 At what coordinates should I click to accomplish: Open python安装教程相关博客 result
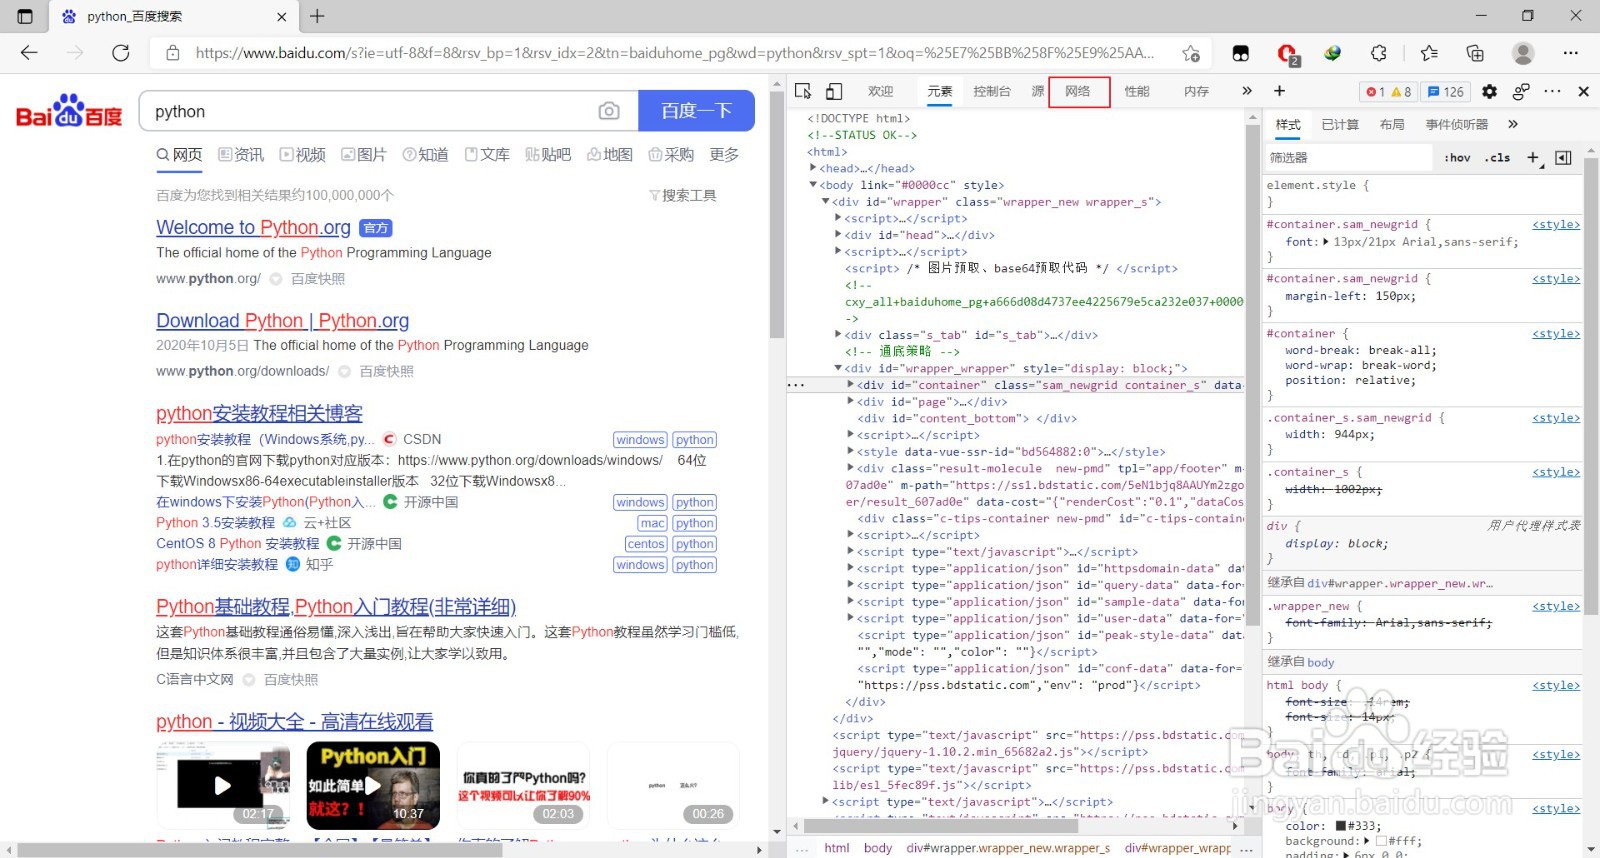259,413
